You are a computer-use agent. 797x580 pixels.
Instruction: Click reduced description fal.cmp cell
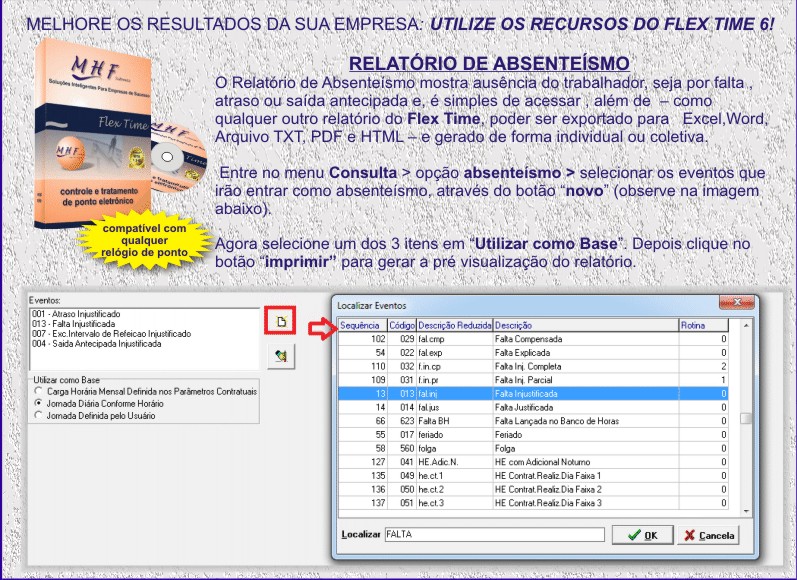point(455,339)
